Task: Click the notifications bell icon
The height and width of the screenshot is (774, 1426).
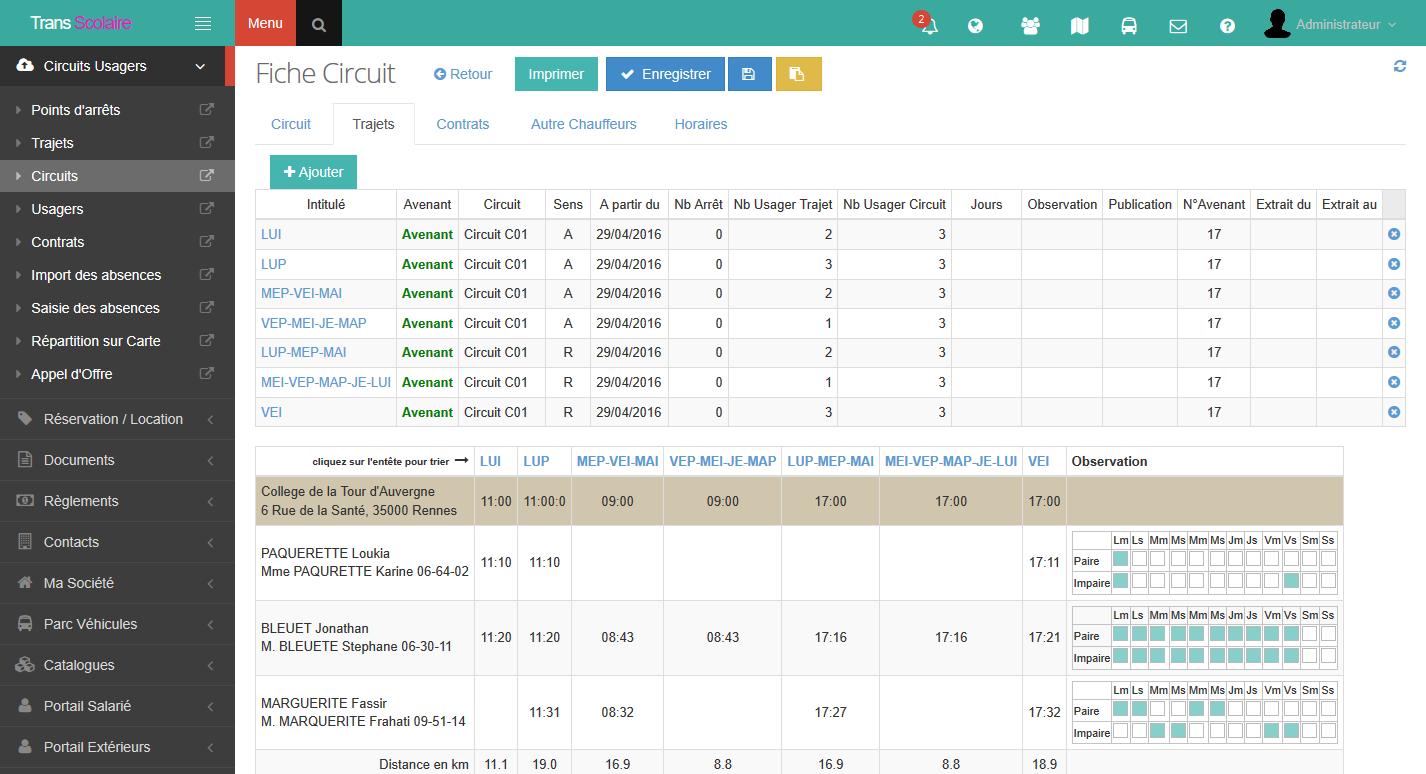Action: pos(929,26)
